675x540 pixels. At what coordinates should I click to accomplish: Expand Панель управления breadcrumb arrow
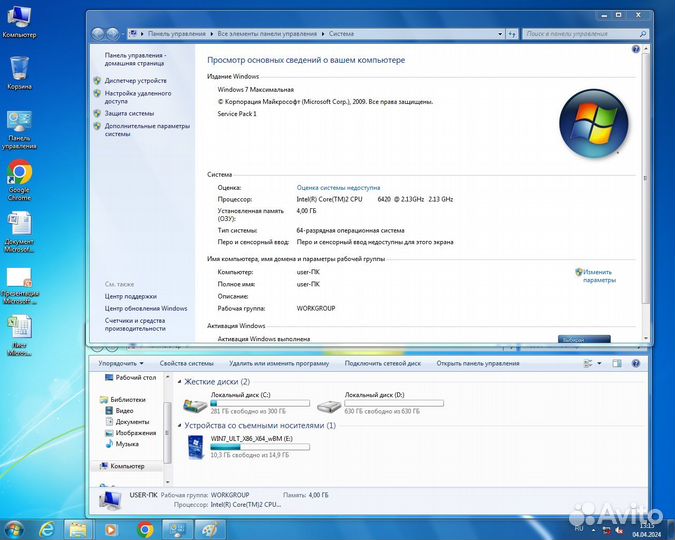click(x=212, y=34)
